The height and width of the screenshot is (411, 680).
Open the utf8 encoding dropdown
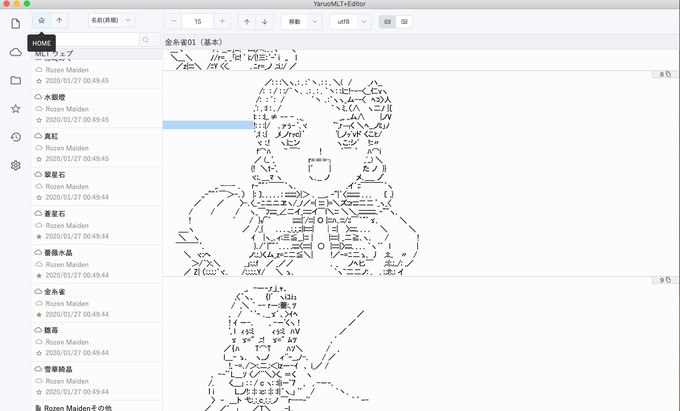pos(350,22)
